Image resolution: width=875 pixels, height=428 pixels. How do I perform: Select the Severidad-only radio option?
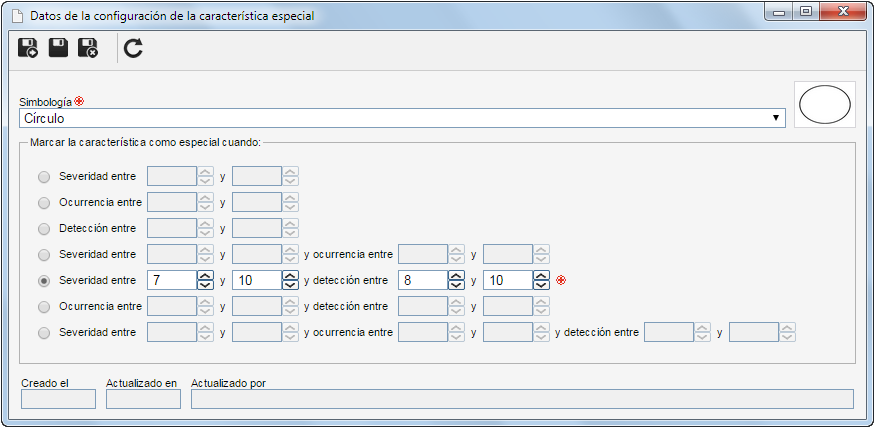(44, 177)
